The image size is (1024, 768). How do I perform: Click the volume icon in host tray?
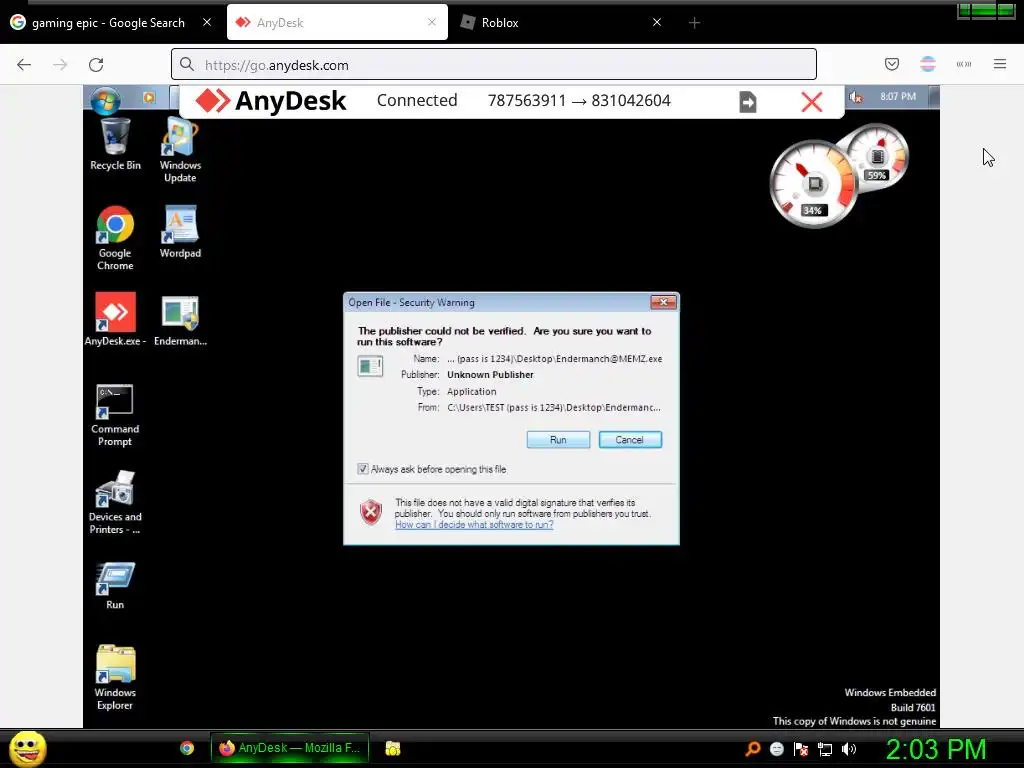tap(849, 749)
